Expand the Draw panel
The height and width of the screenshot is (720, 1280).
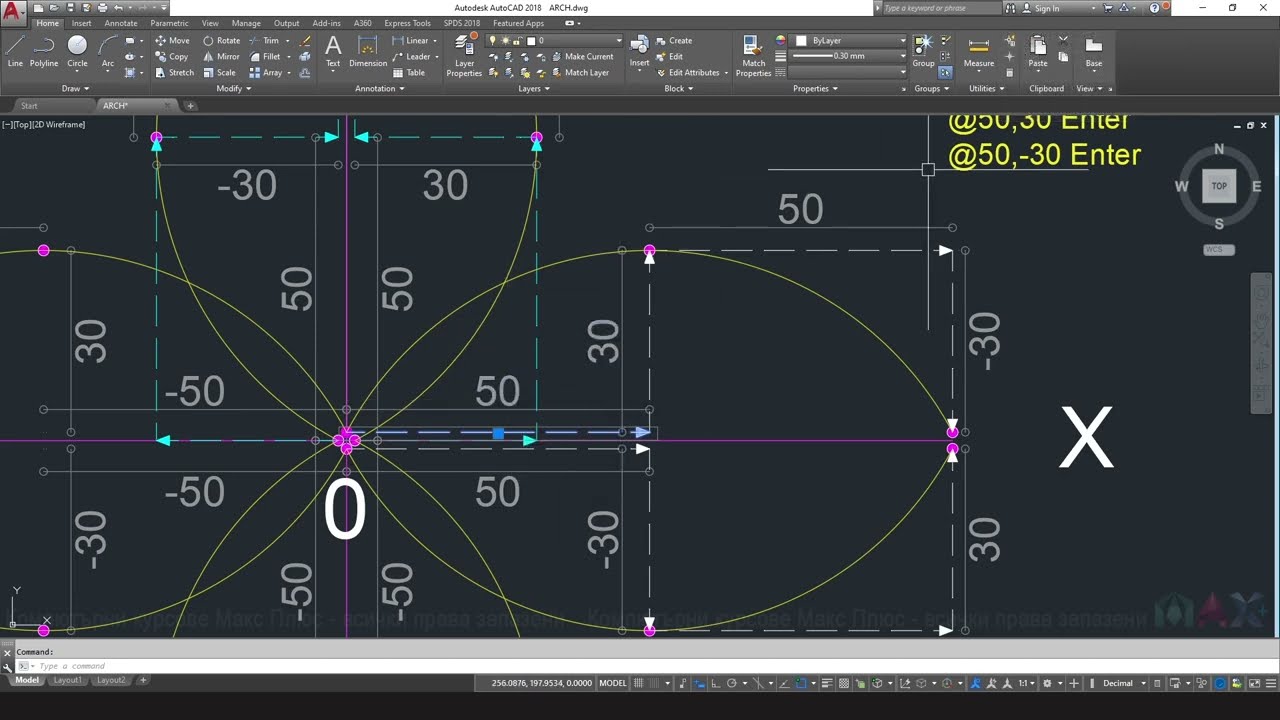[x=75, y=88]
